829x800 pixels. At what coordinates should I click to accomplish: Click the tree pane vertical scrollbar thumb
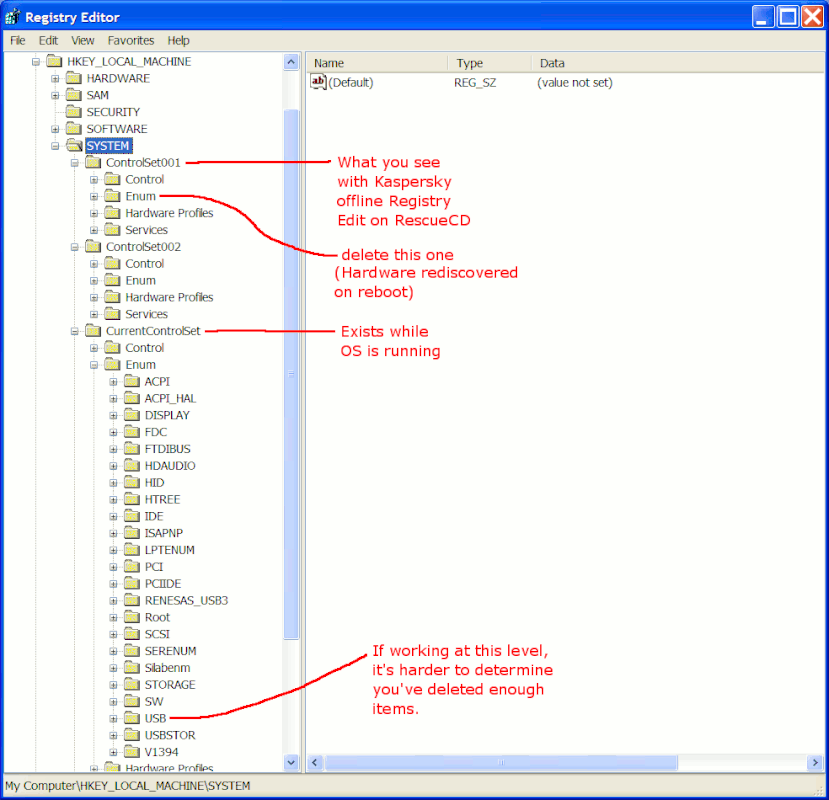pyautogui.click(x=291, y=374)
